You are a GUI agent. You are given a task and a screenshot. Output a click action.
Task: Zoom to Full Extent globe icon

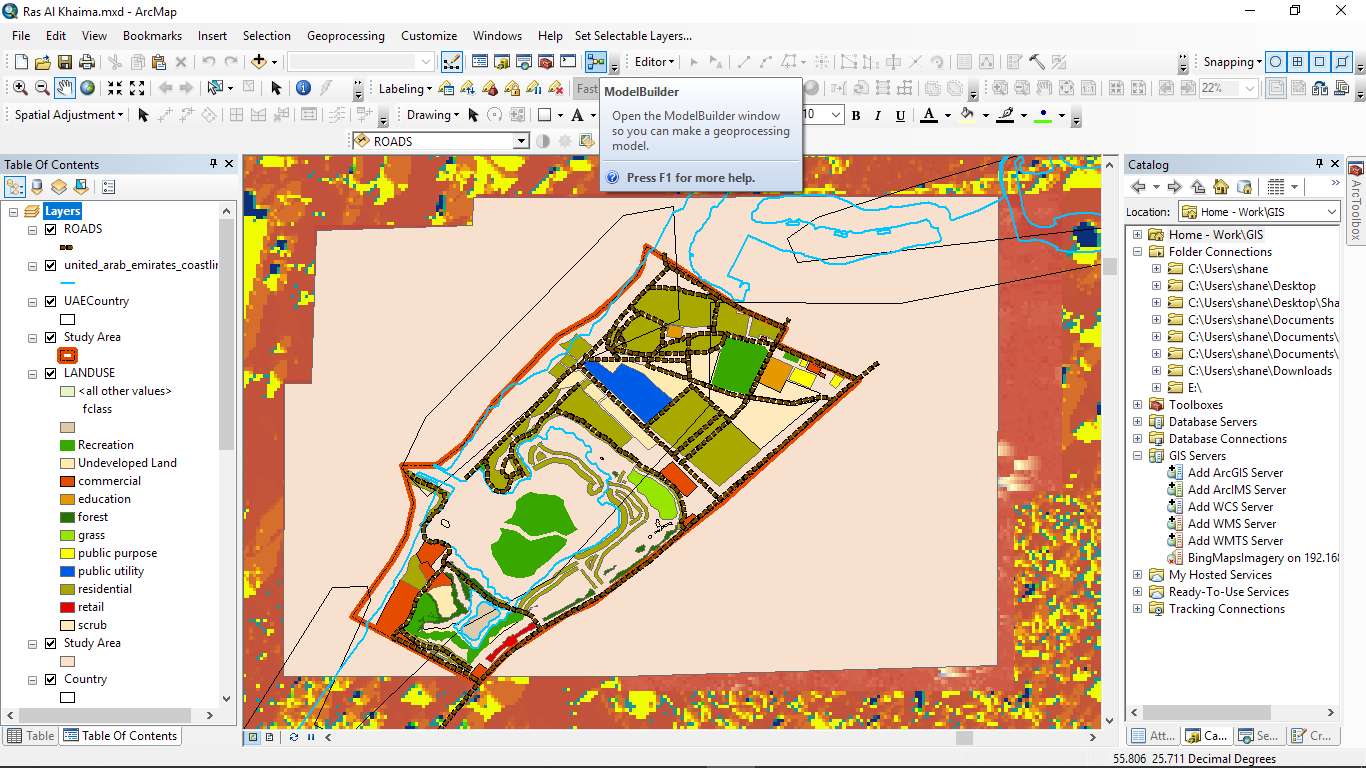coord(88,88)
